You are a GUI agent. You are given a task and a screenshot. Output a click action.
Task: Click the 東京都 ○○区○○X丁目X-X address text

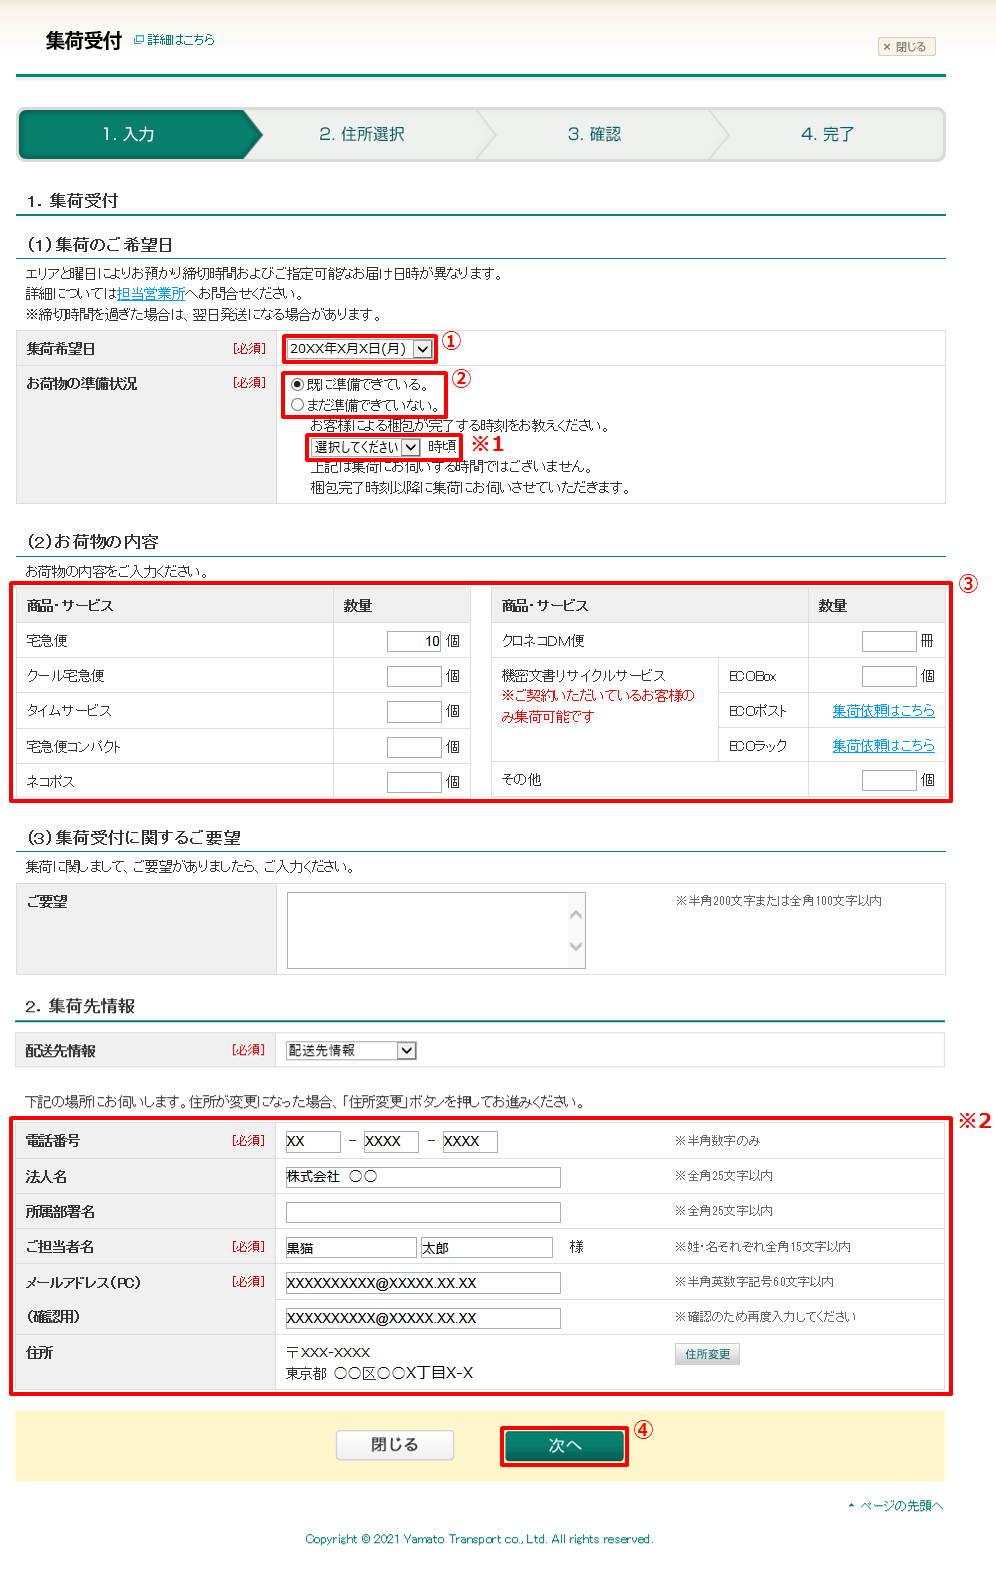click(x=380, y=1374)
